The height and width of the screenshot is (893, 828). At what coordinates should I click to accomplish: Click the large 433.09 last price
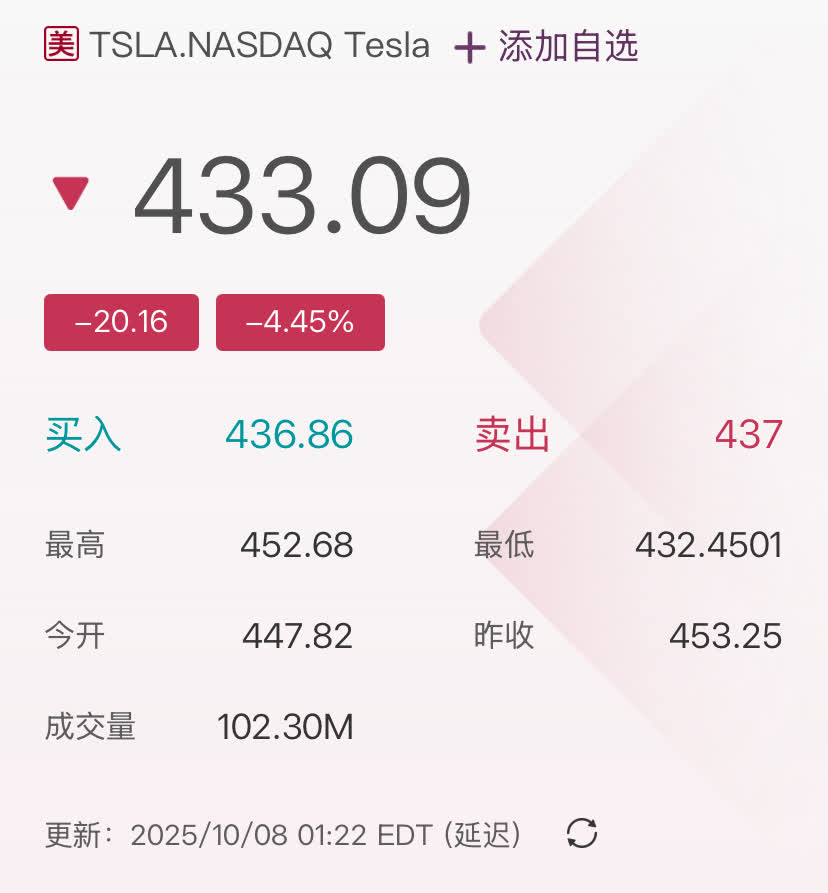click(x=302, y=196)
